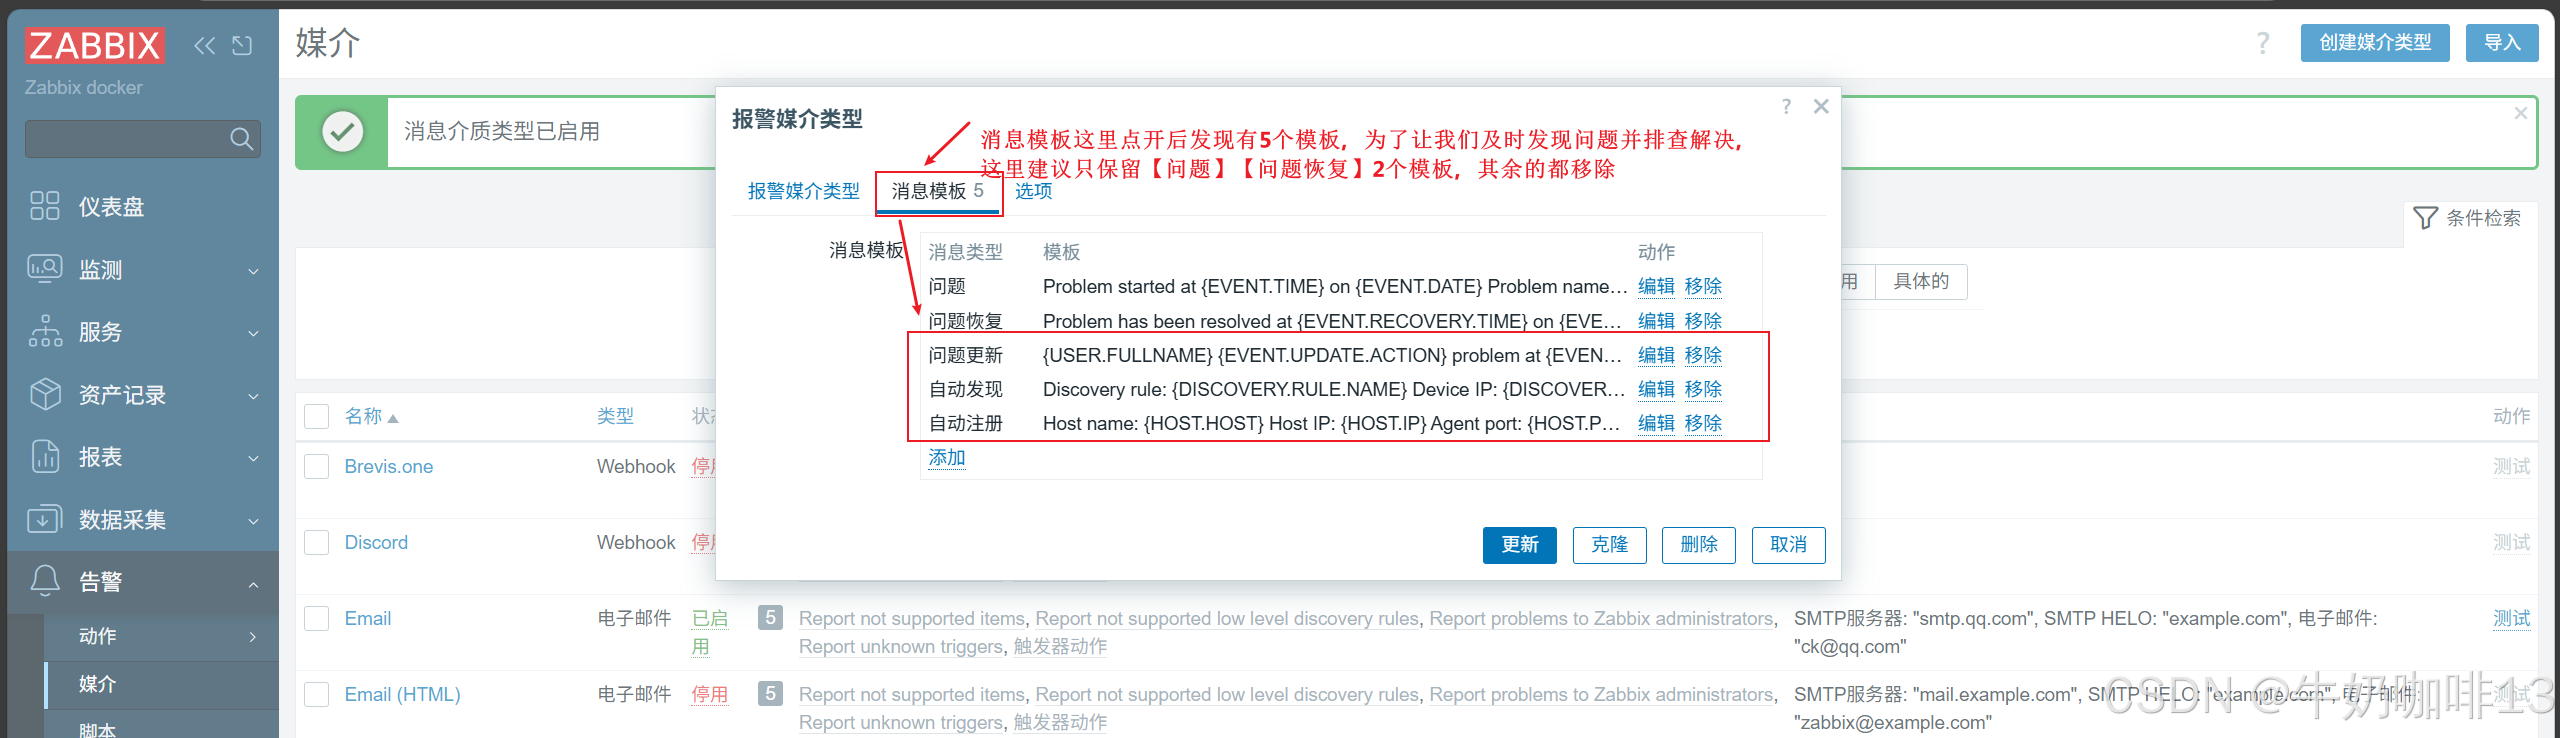
Task: Click the 导入 button
Action: (x=2502, y=43)
